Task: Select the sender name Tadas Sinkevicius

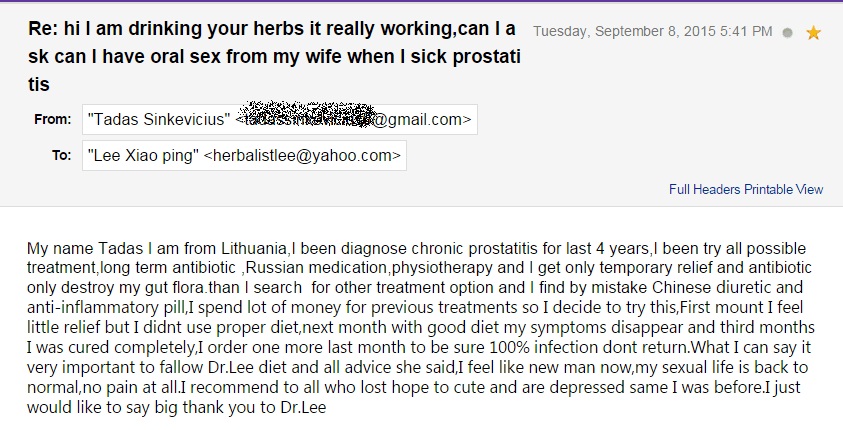Action: pos(159,119)
